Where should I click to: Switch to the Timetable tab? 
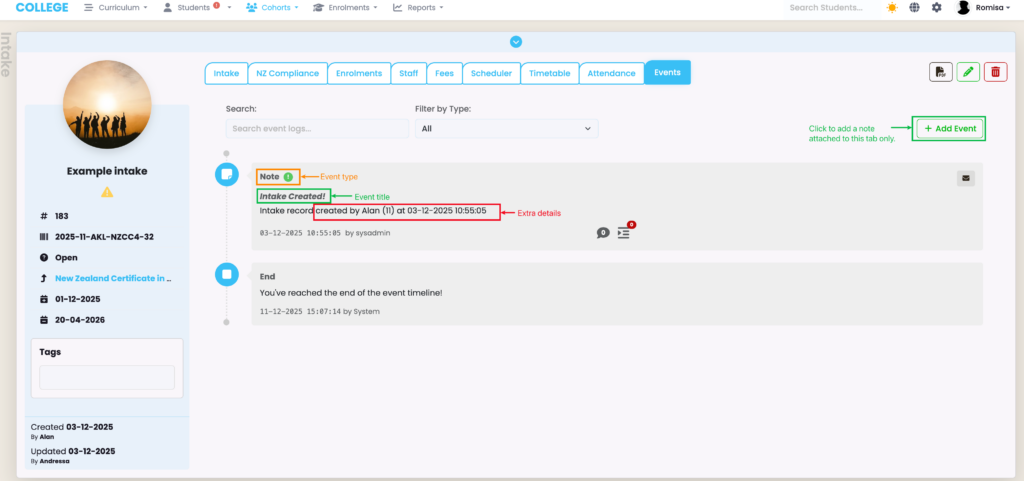click(x=549, y=73)
